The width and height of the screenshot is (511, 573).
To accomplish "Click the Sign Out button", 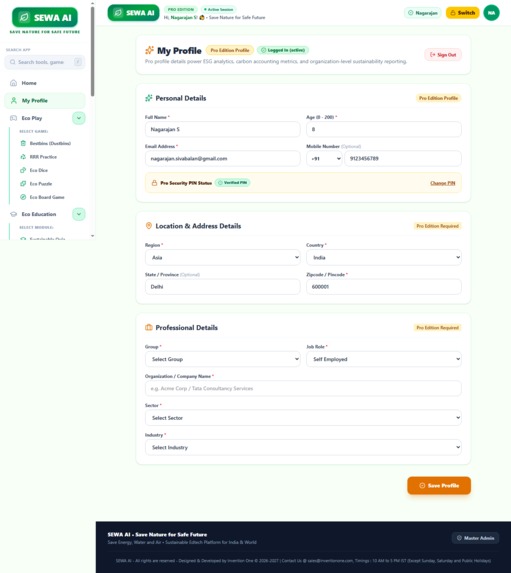I will pyautogui.click(x=443, y=55).
